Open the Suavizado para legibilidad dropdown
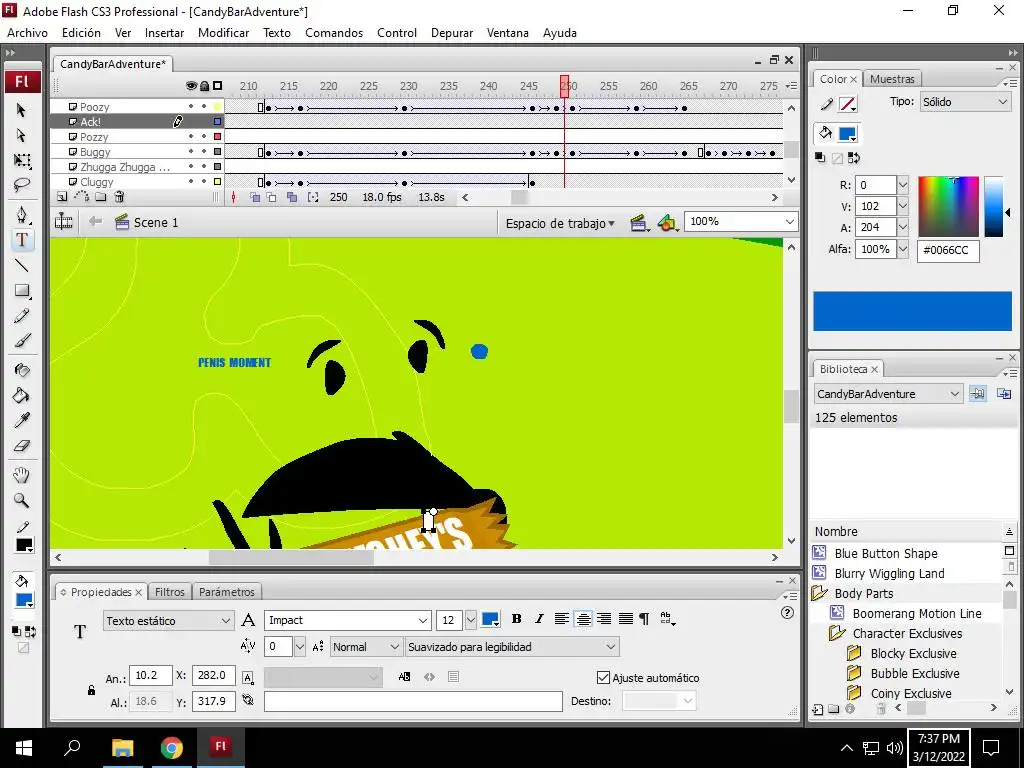 [511, 647]
